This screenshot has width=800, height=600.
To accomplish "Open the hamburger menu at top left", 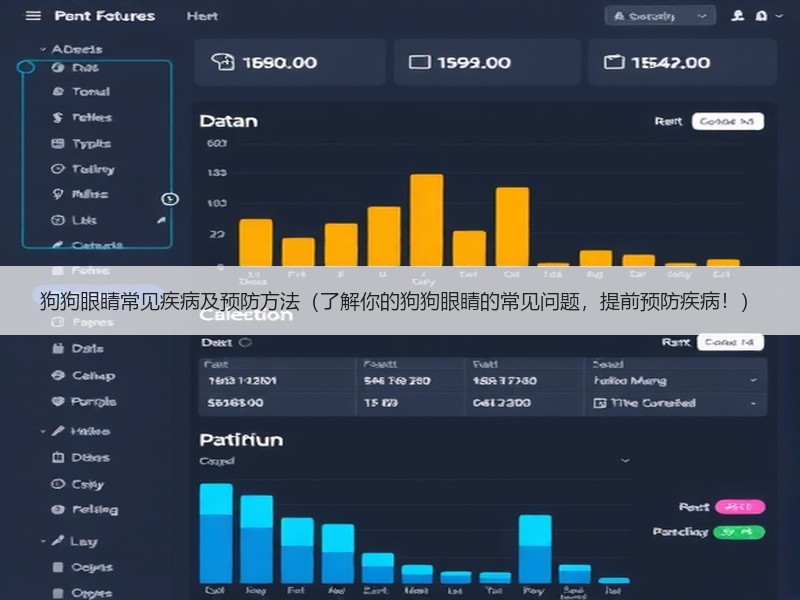I will 33,16.
